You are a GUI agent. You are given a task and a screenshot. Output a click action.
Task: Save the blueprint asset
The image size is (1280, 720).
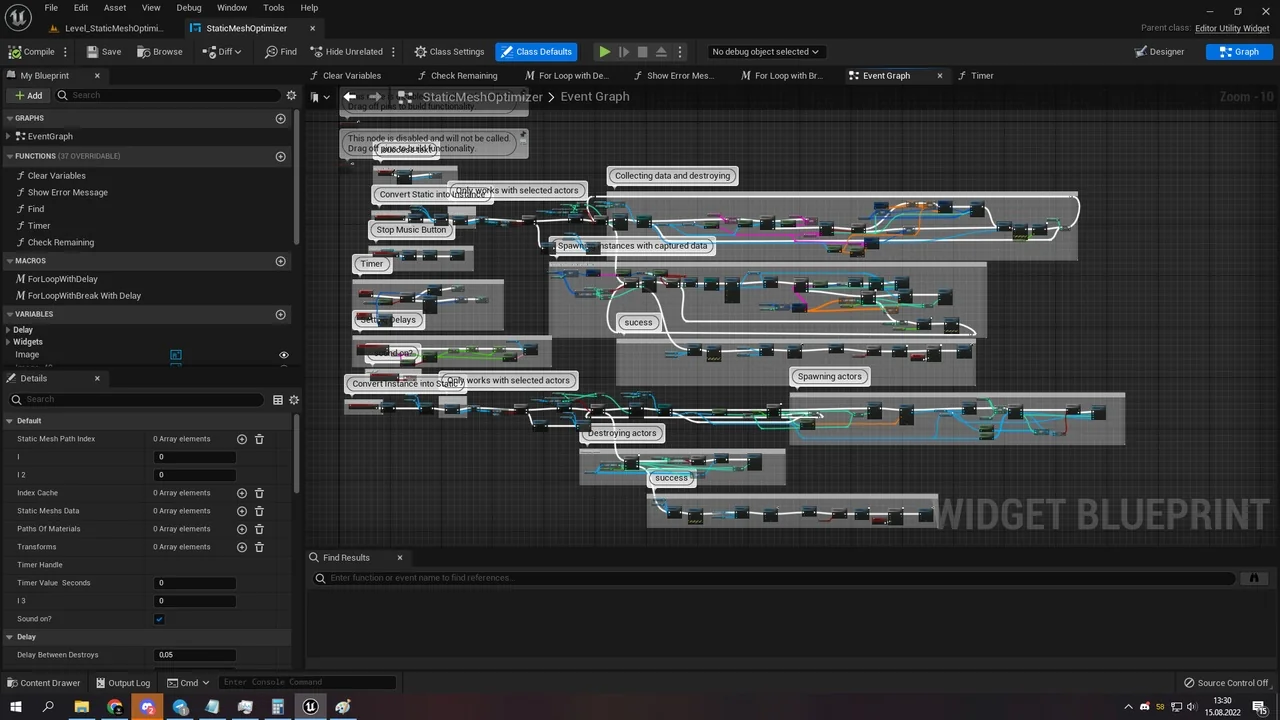click(x=104, y=52)
